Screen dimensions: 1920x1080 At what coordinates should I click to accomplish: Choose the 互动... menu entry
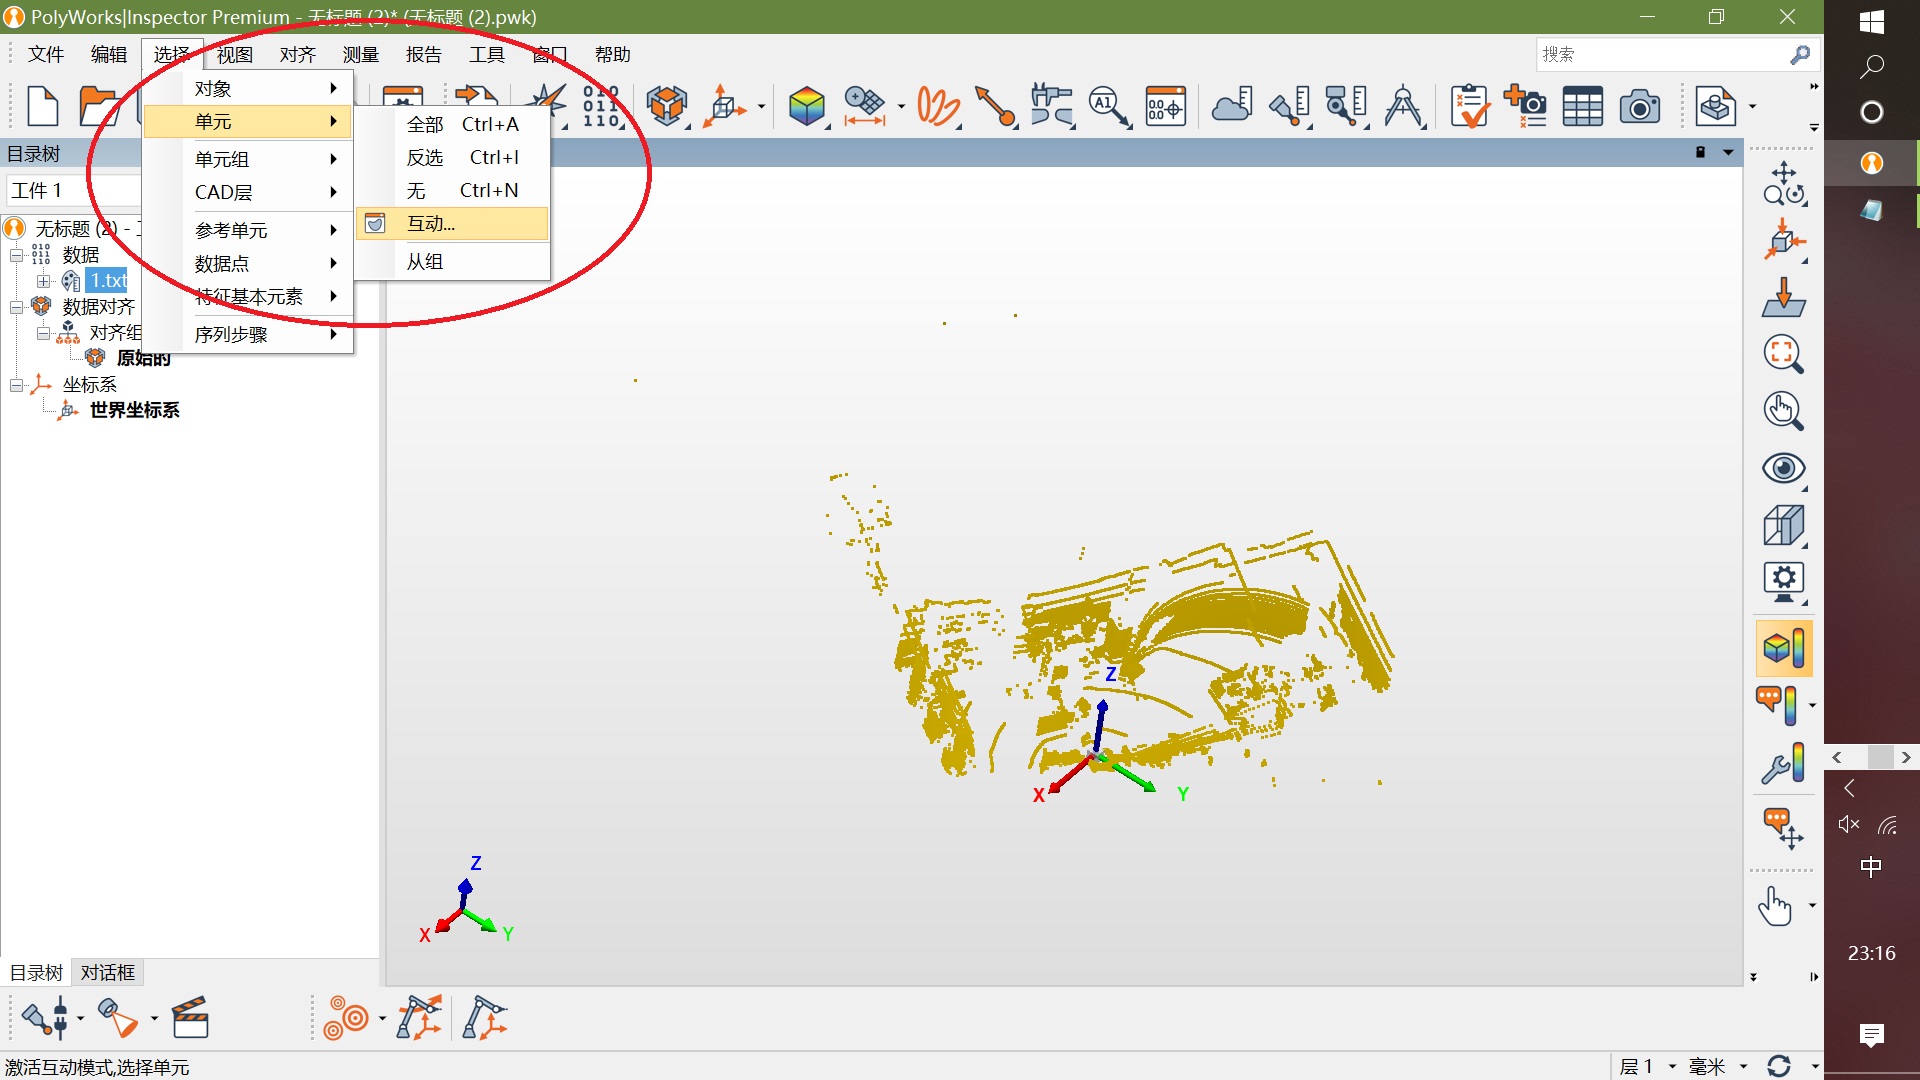tap(431, 224)
